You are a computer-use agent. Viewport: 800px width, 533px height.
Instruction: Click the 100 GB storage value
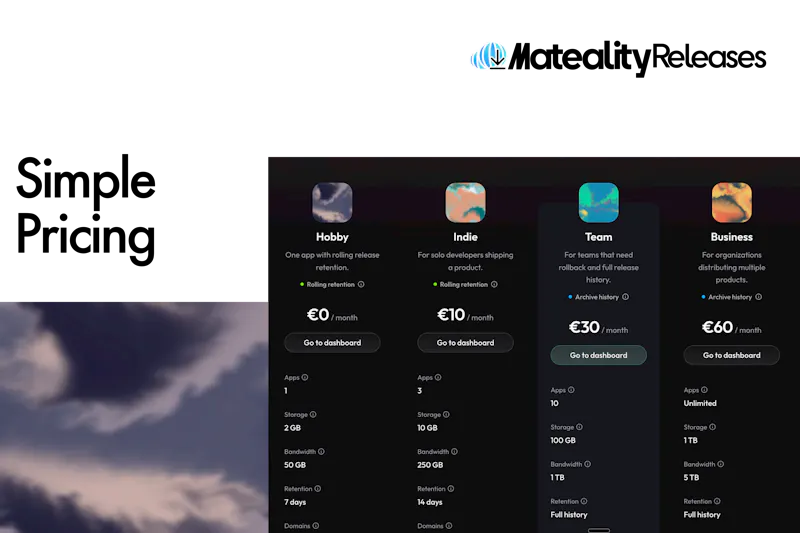tap(563, 440)
